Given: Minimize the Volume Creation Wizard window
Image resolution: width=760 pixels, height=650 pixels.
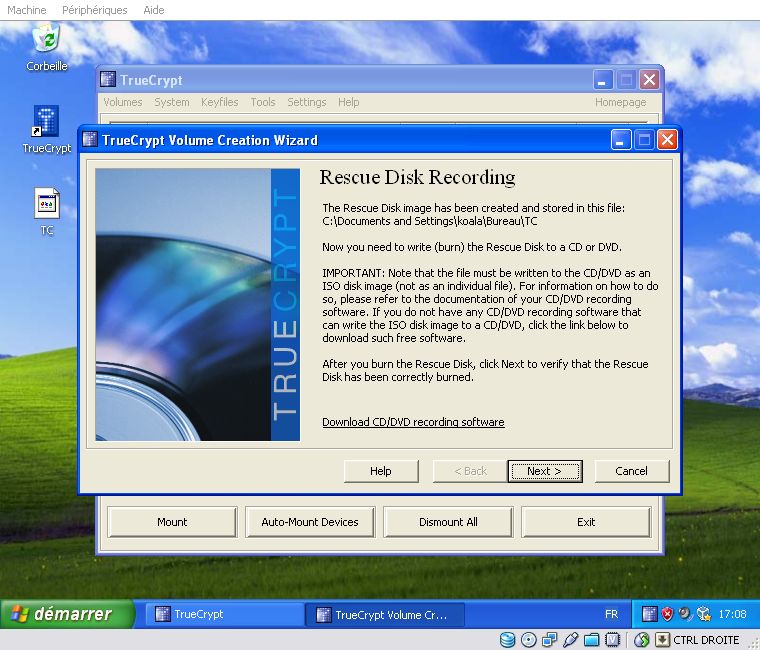Looking at the screenshot, I should pyautogui.click(x=621, y=140).
